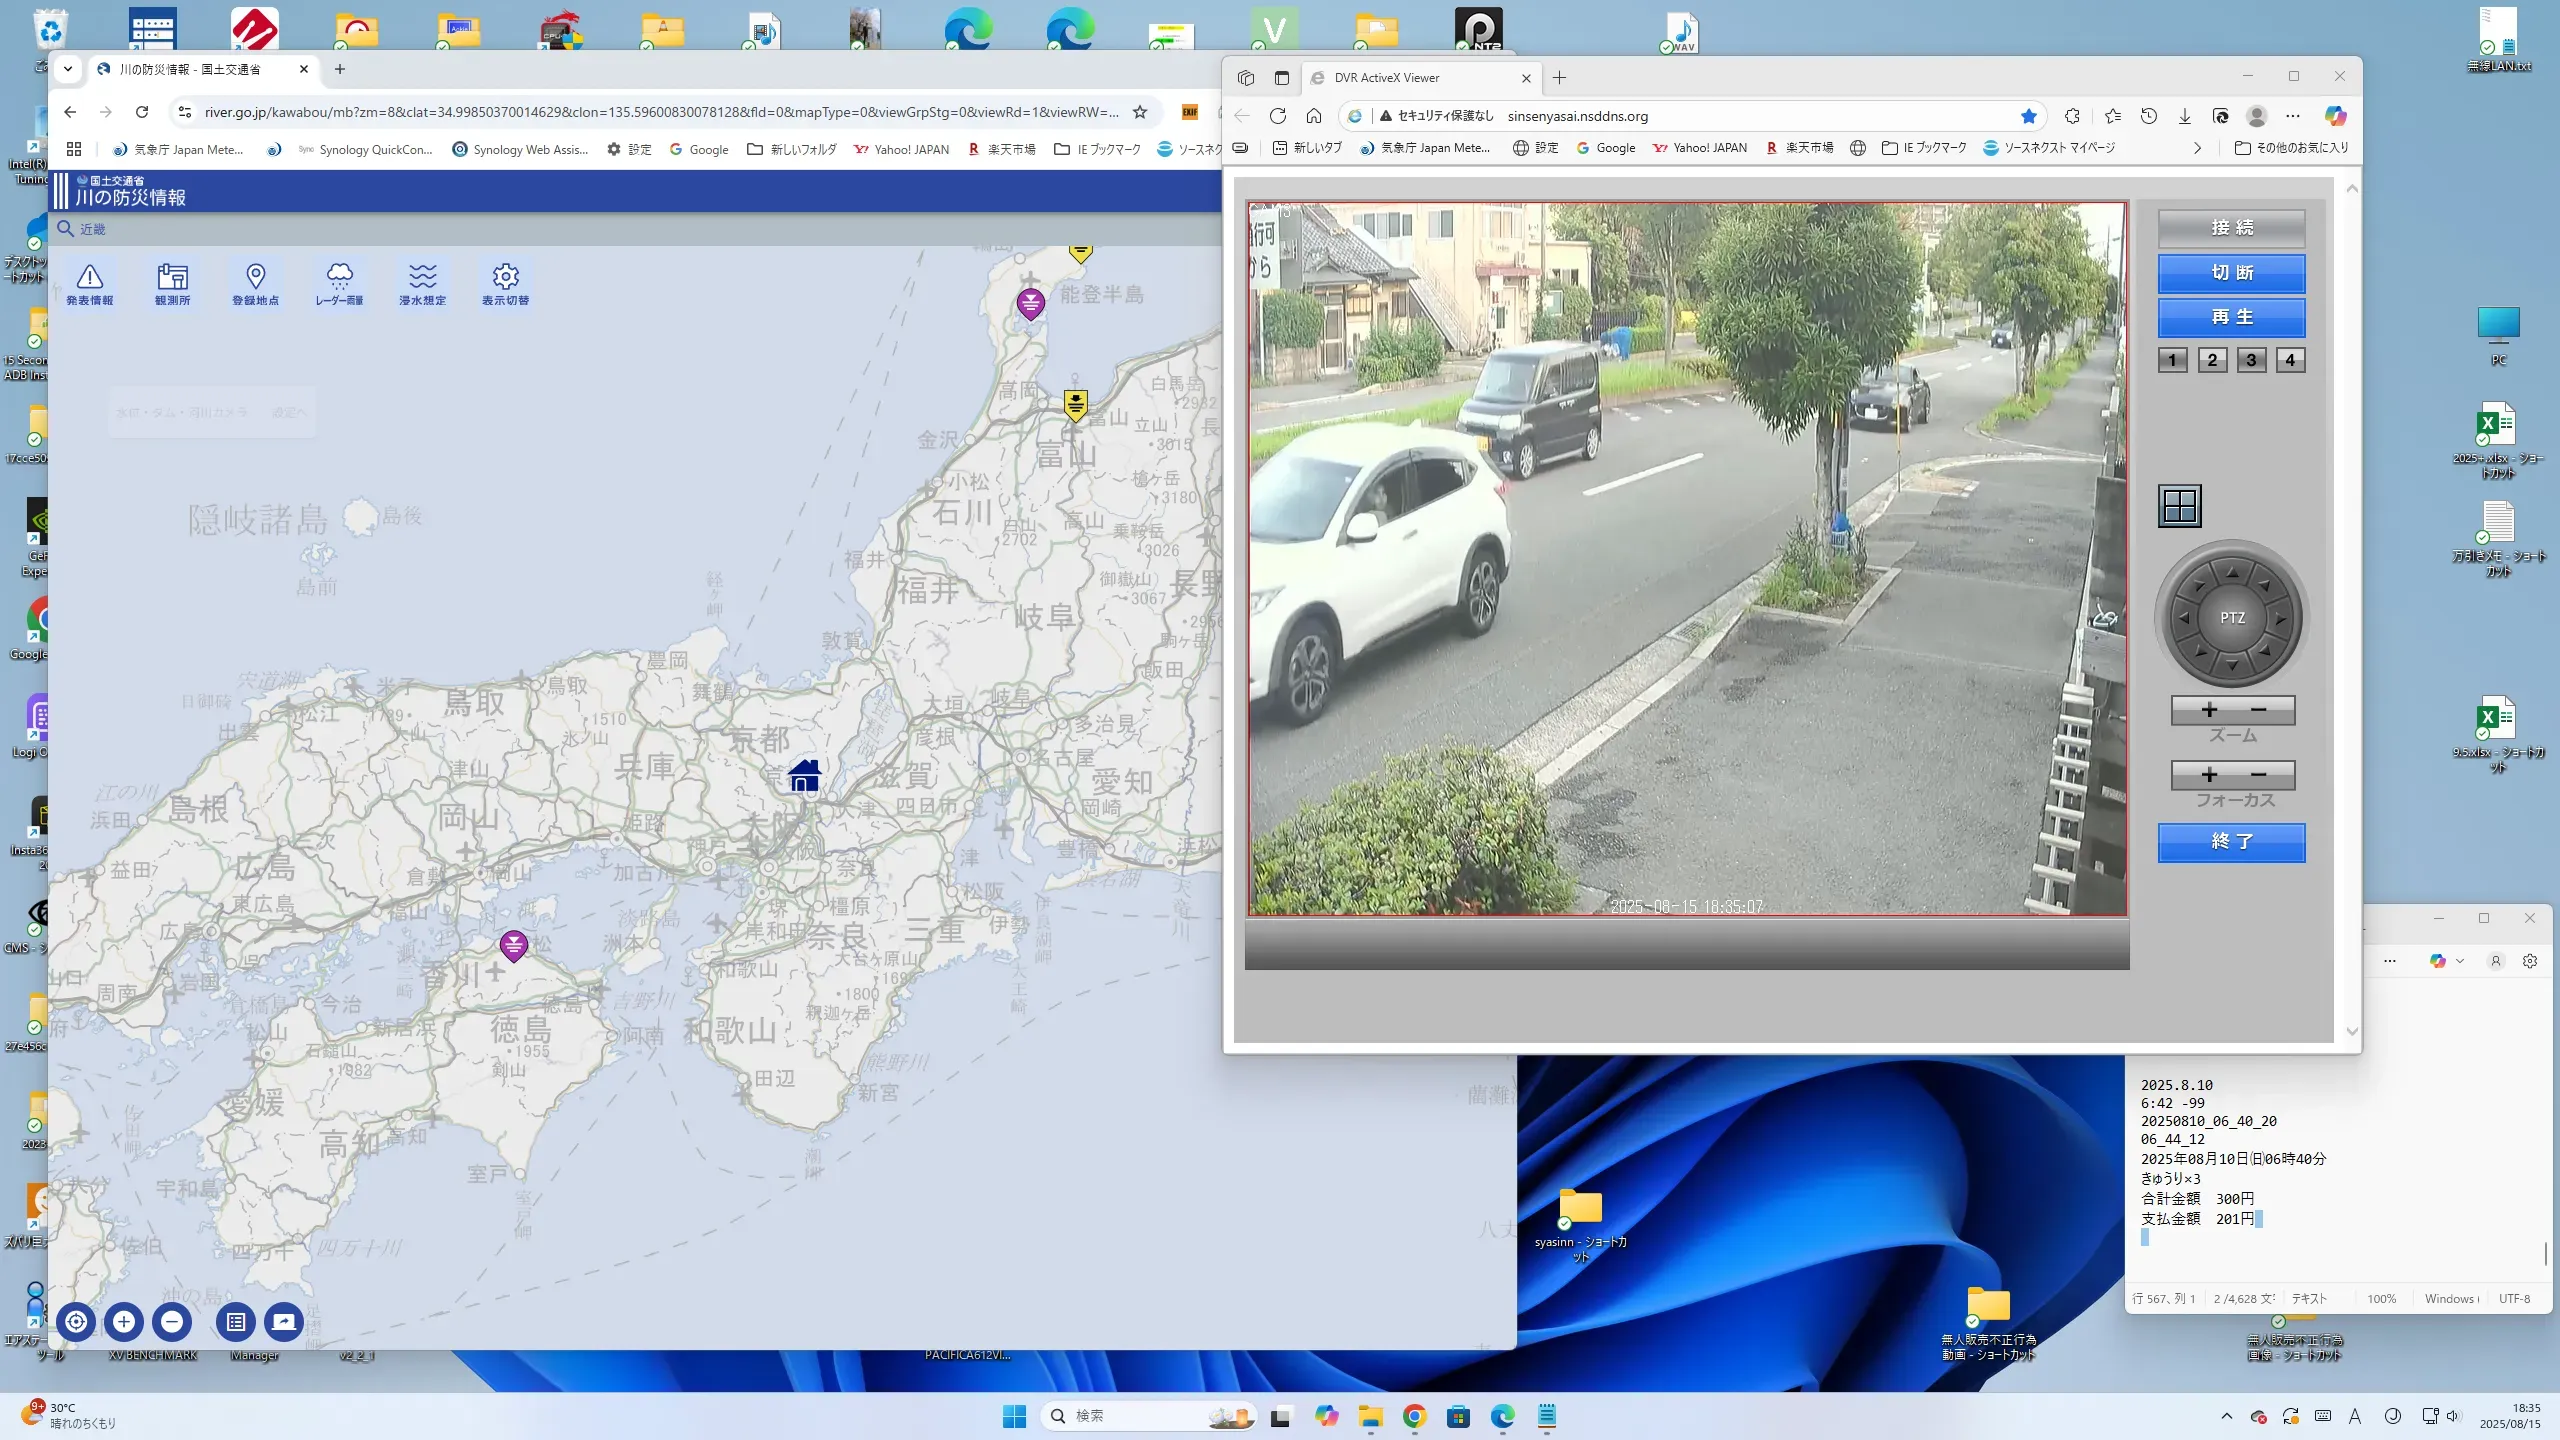The width and height of the screenshot is (2560, 1440).
Task: Expand the tab search chevron in Chrome
Action: pos(67,69)
